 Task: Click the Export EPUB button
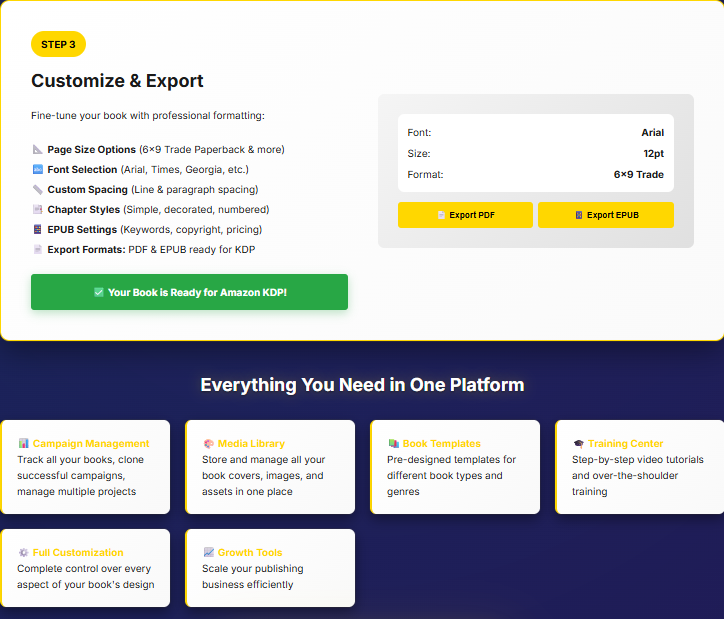pos(606,215)
